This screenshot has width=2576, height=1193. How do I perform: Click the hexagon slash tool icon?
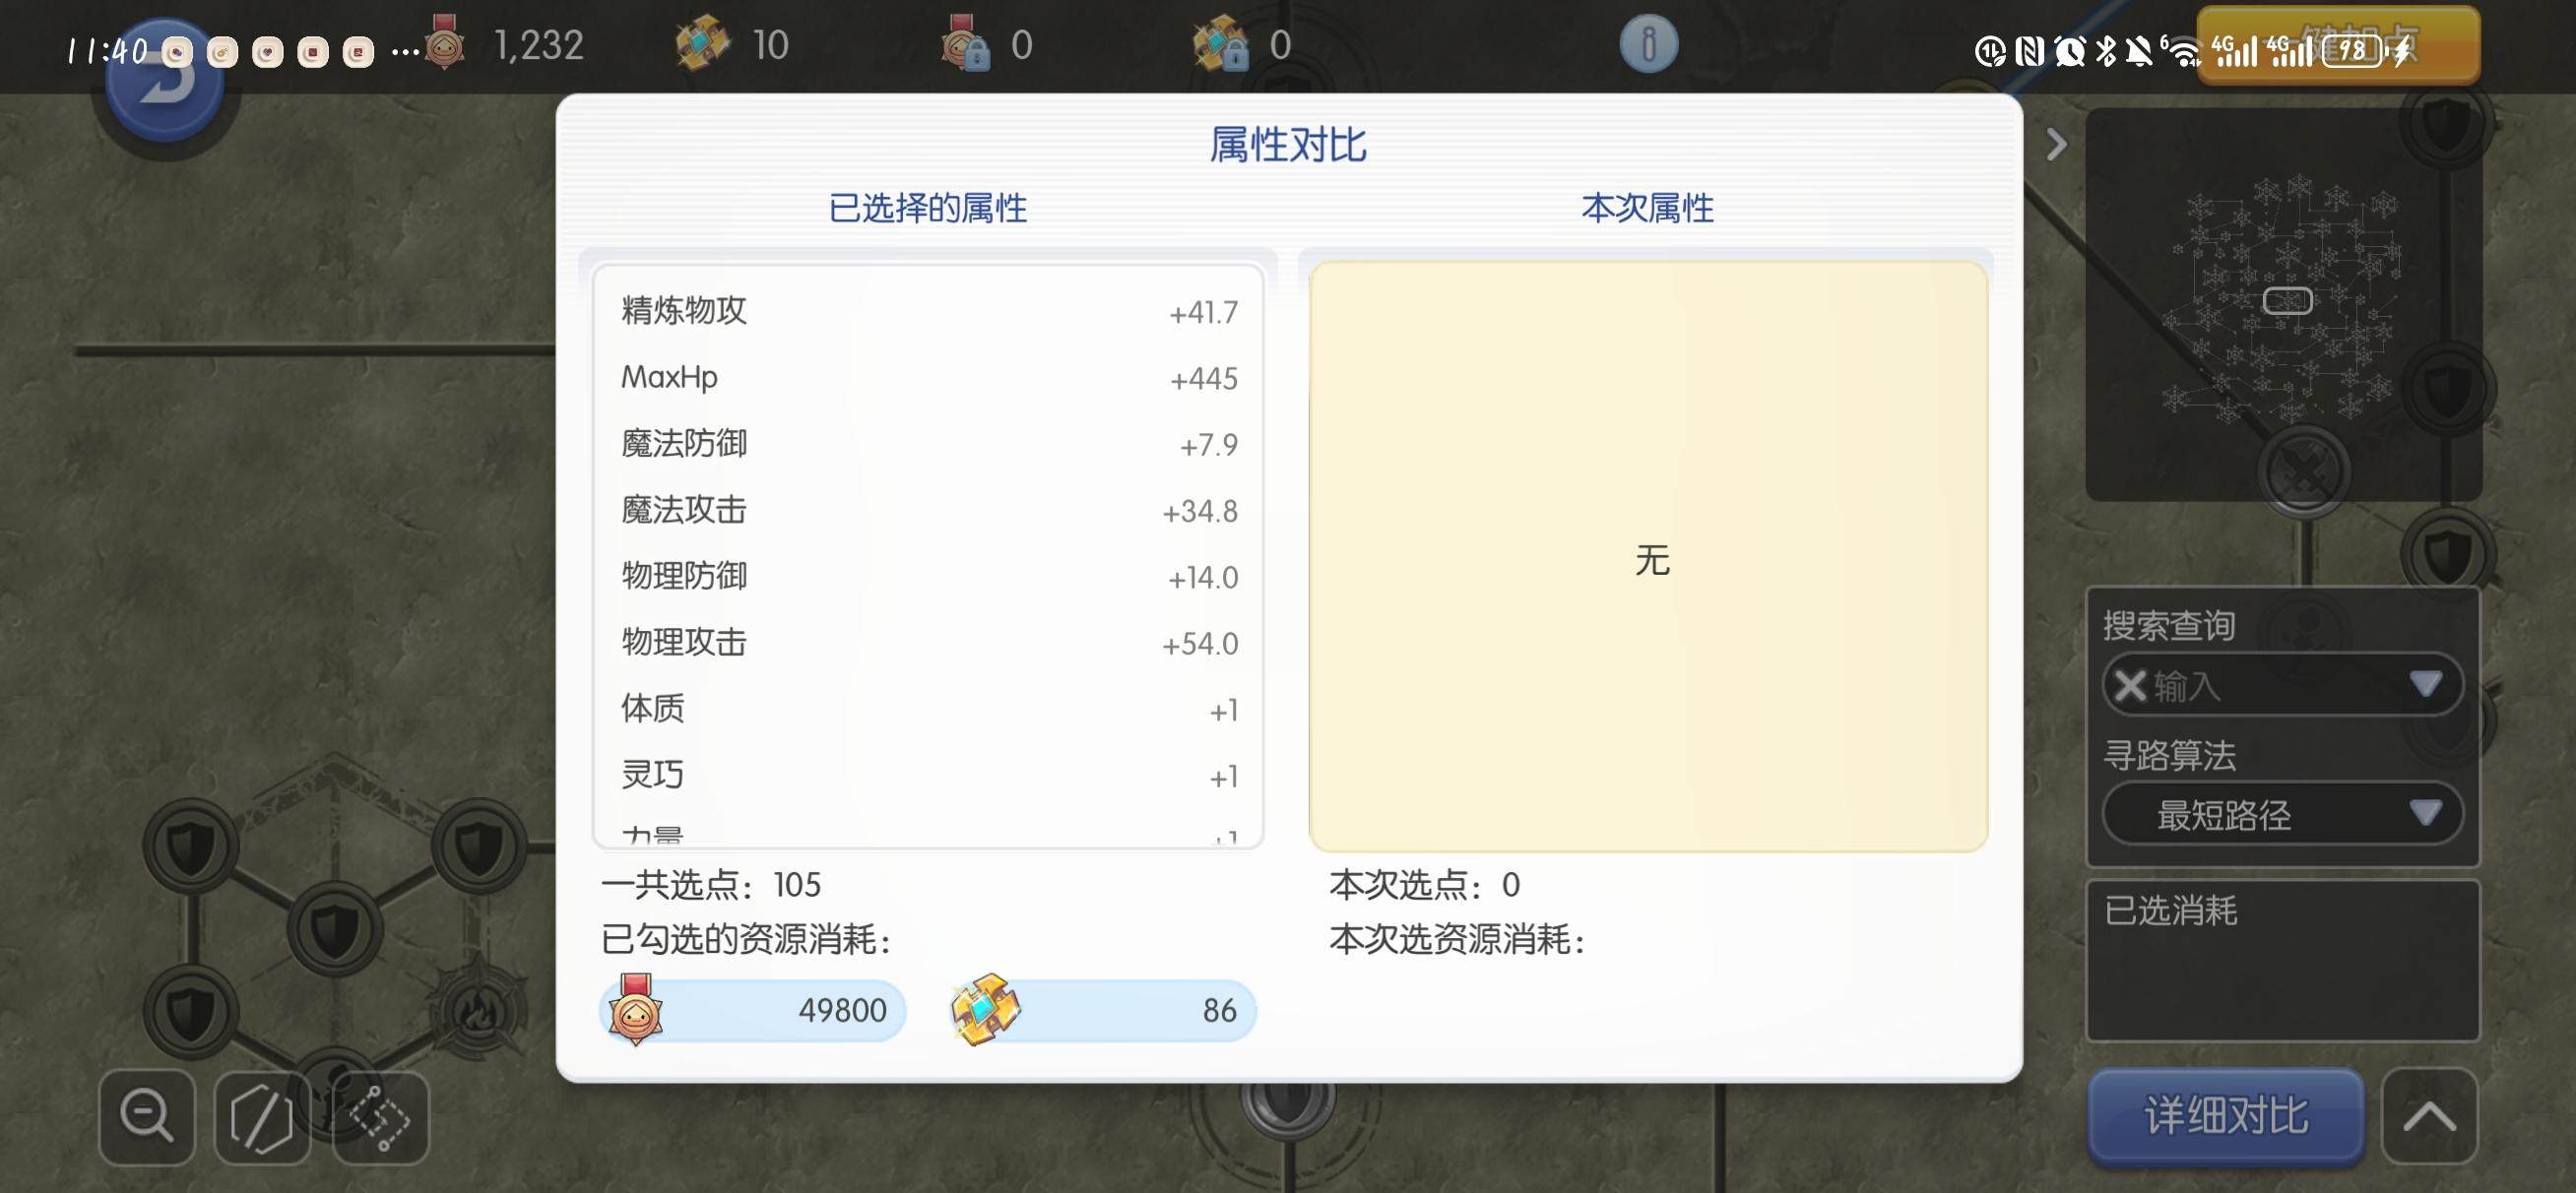pos(262,1116)
